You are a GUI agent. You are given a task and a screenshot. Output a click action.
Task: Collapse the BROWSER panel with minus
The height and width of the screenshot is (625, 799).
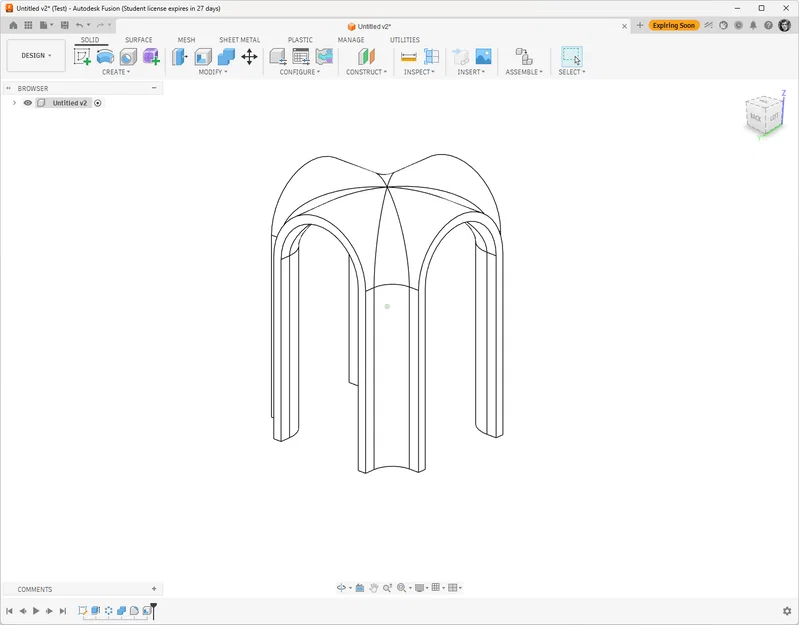154,88
